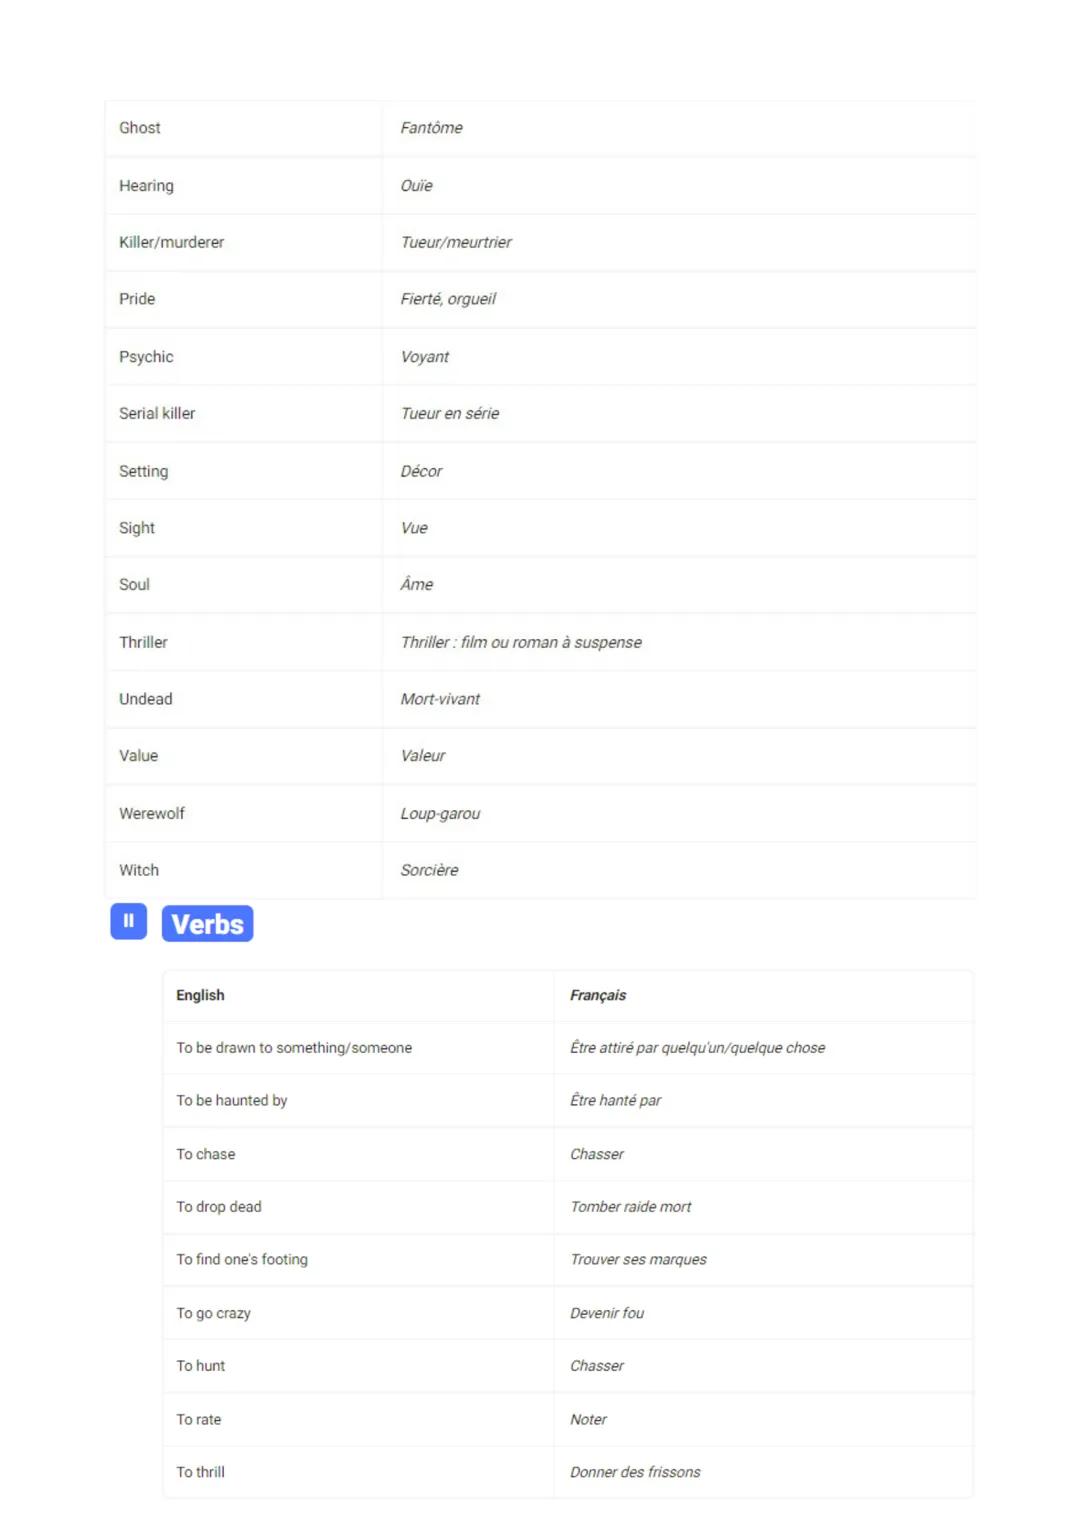1080x1528 pixels.
Task: Select To be drawn to something/someone
Action: (x=294, y=1048)
